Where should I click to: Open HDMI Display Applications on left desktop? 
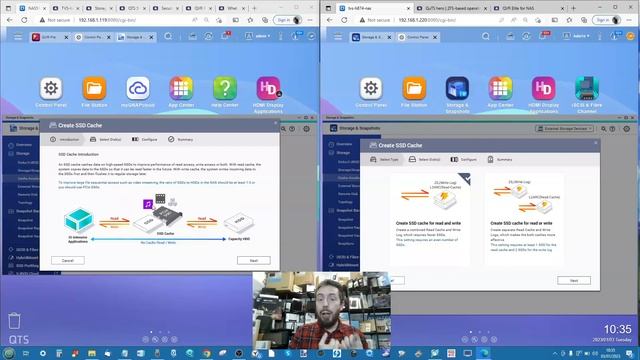pos(268,88)
